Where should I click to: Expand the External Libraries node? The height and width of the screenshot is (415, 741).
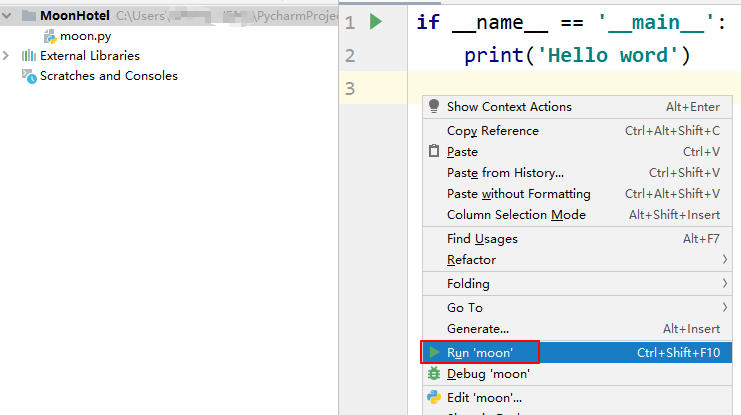tap(6, 56)
